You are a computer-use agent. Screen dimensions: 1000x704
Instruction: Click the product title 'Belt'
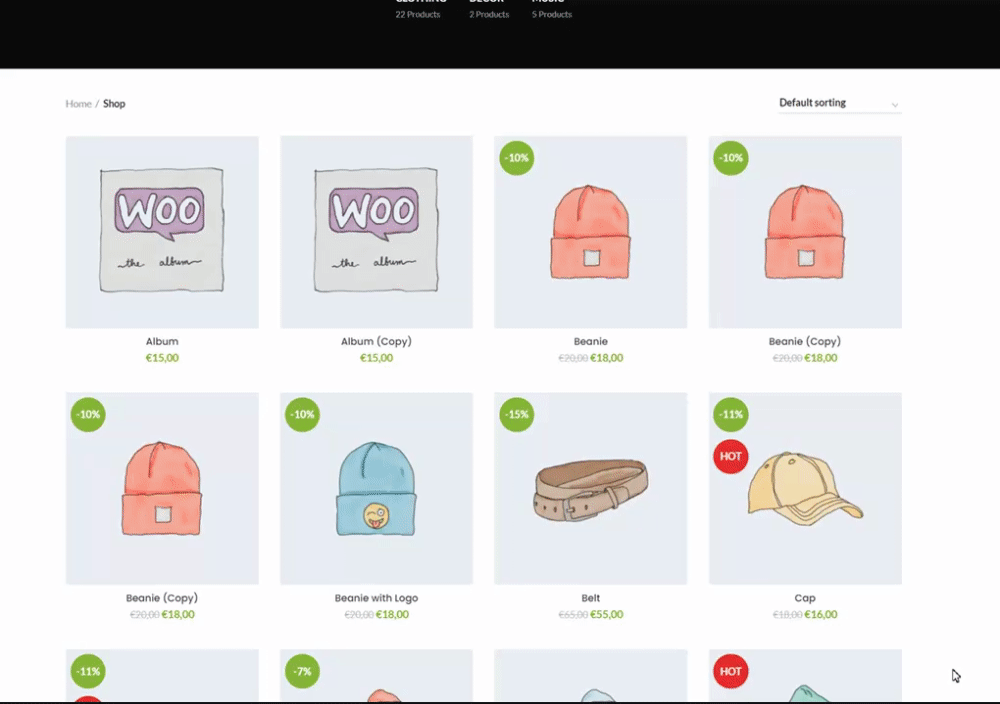pos(591,598)
